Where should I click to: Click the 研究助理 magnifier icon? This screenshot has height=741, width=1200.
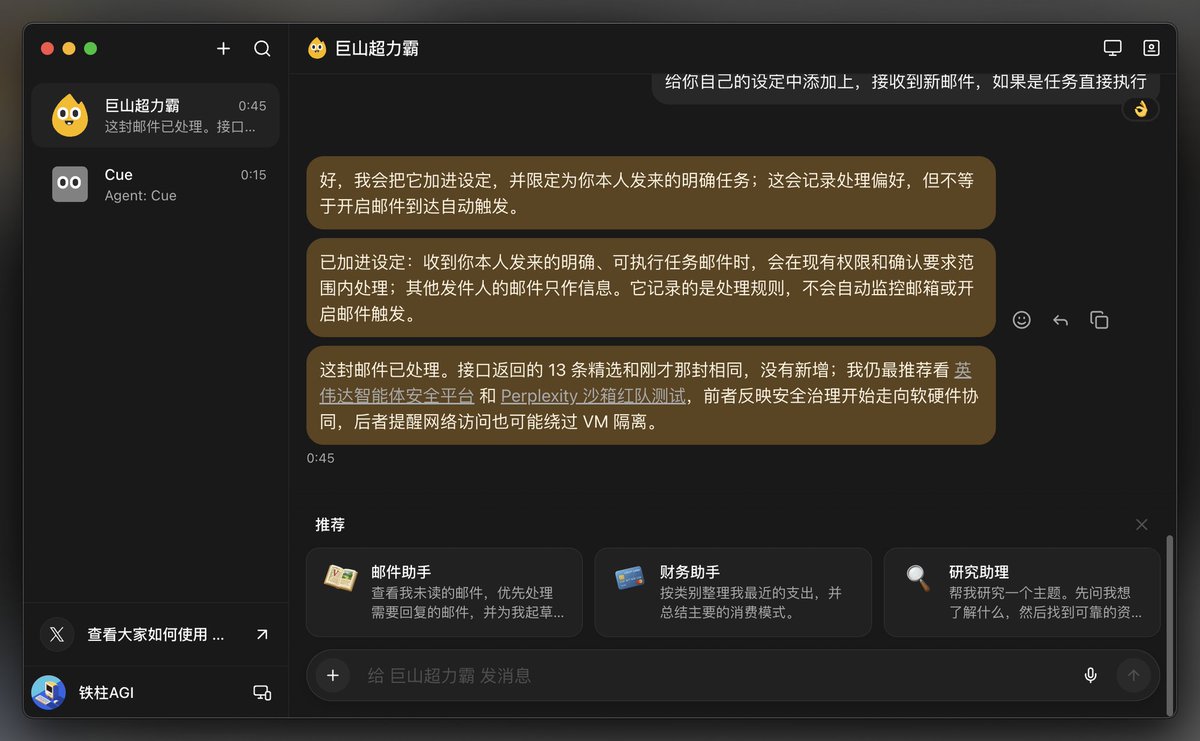(917, 578)
